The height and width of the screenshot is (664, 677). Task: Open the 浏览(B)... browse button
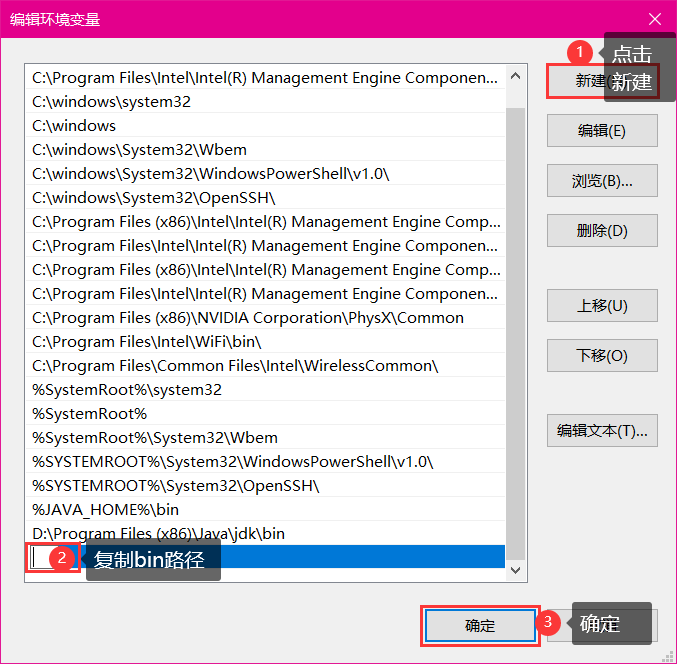[602, 180]
